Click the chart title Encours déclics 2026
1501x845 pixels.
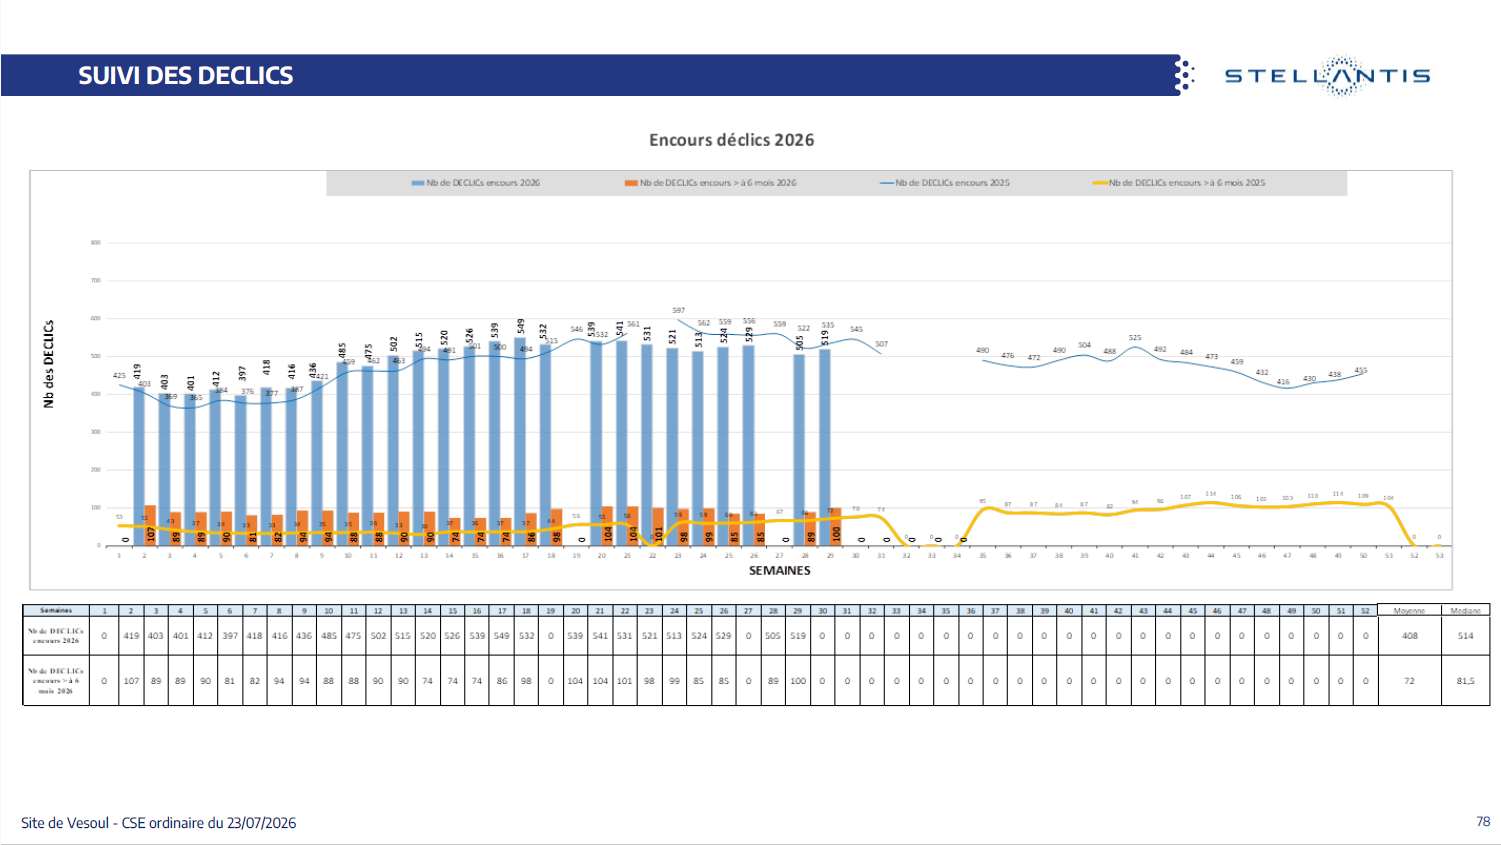pyautogui.click(x=732, y=140)
